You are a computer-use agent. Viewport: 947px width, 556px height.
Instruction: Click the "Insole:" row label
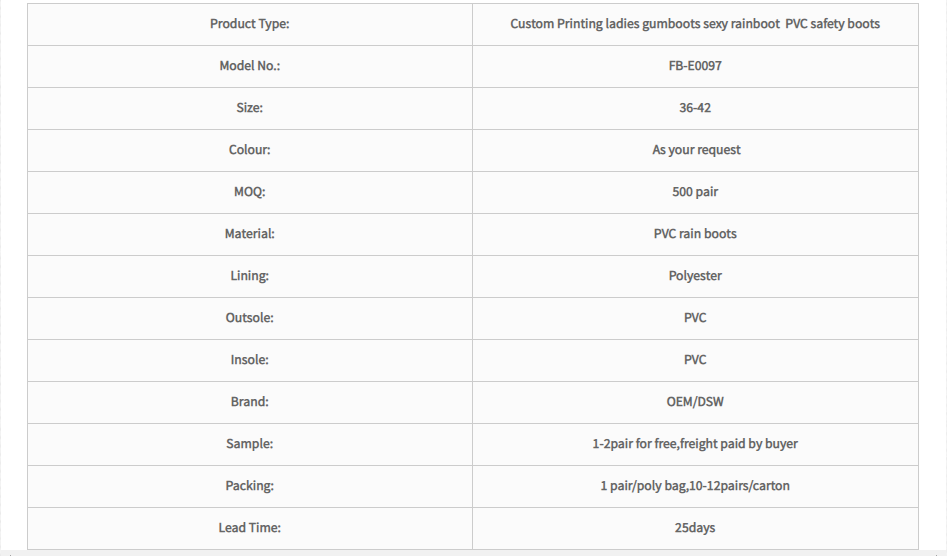click(250, 360)
